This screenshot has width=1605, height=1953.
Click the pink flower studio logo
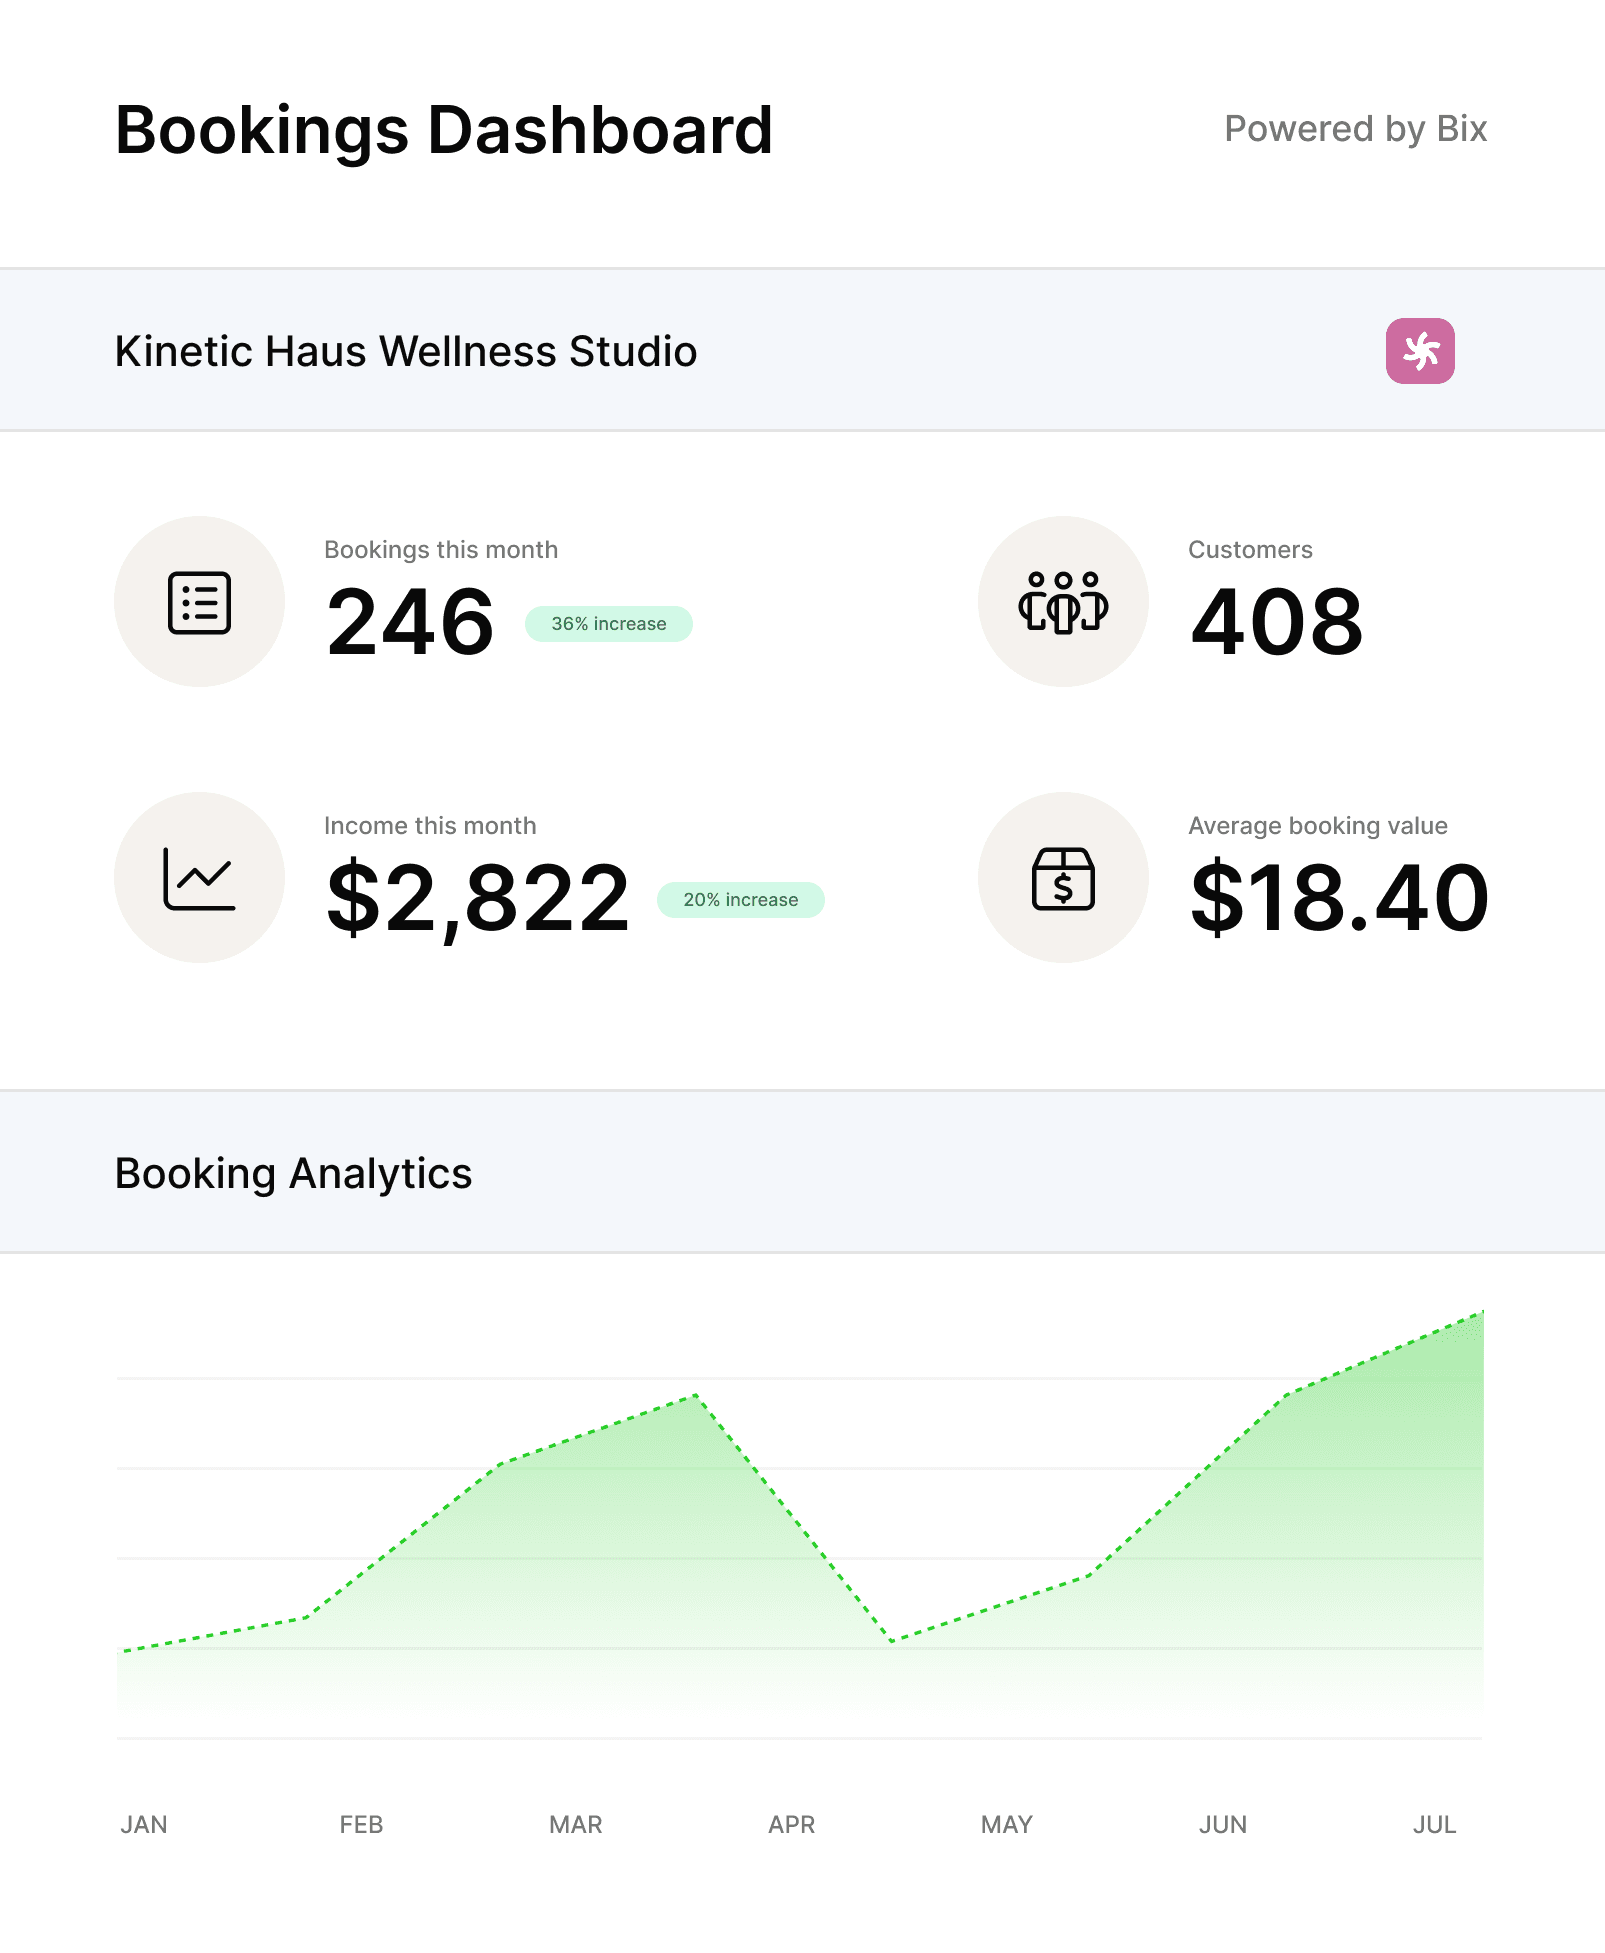1419,351
